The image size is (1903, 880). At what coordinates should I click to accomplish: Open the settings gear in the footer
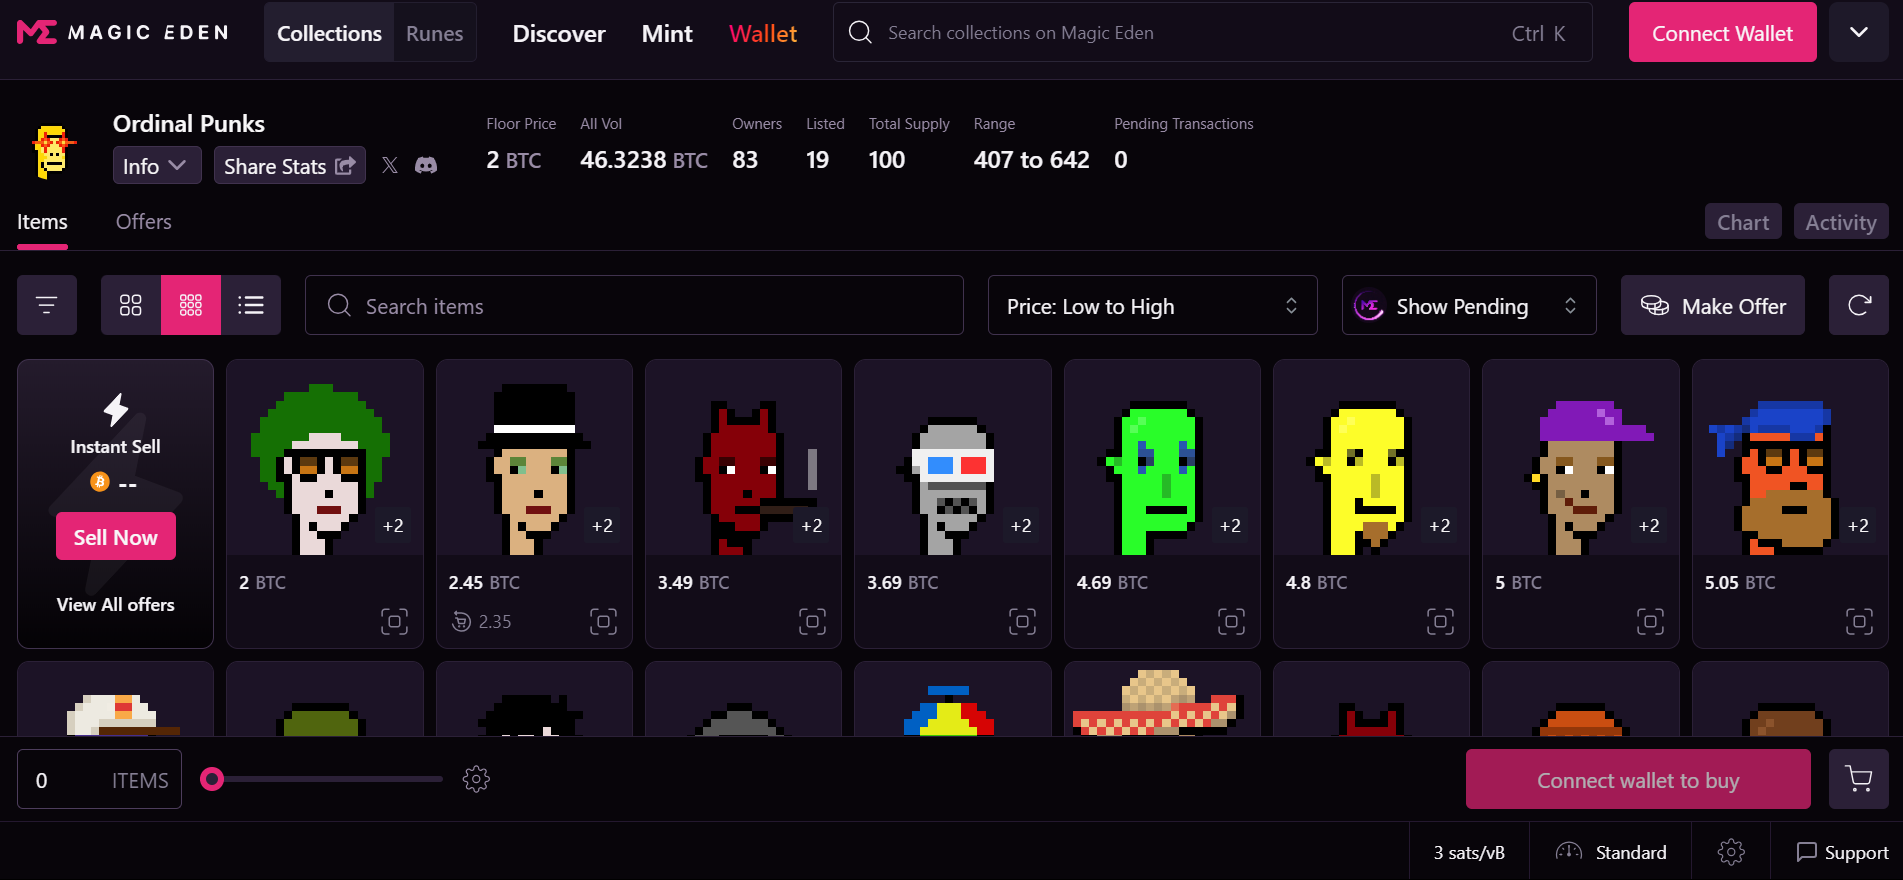coord(1731,852)
